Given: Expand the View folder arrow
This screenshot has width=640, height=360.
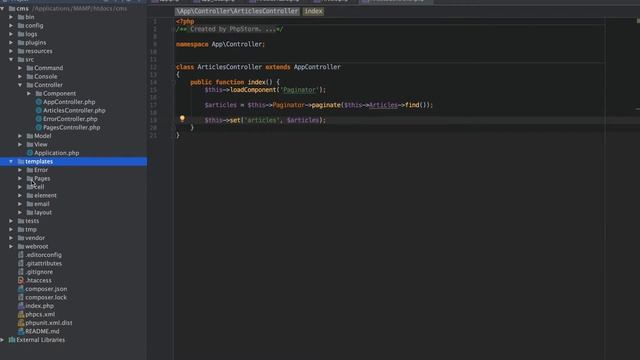Looking at the screenshot, I should (20, 144).
